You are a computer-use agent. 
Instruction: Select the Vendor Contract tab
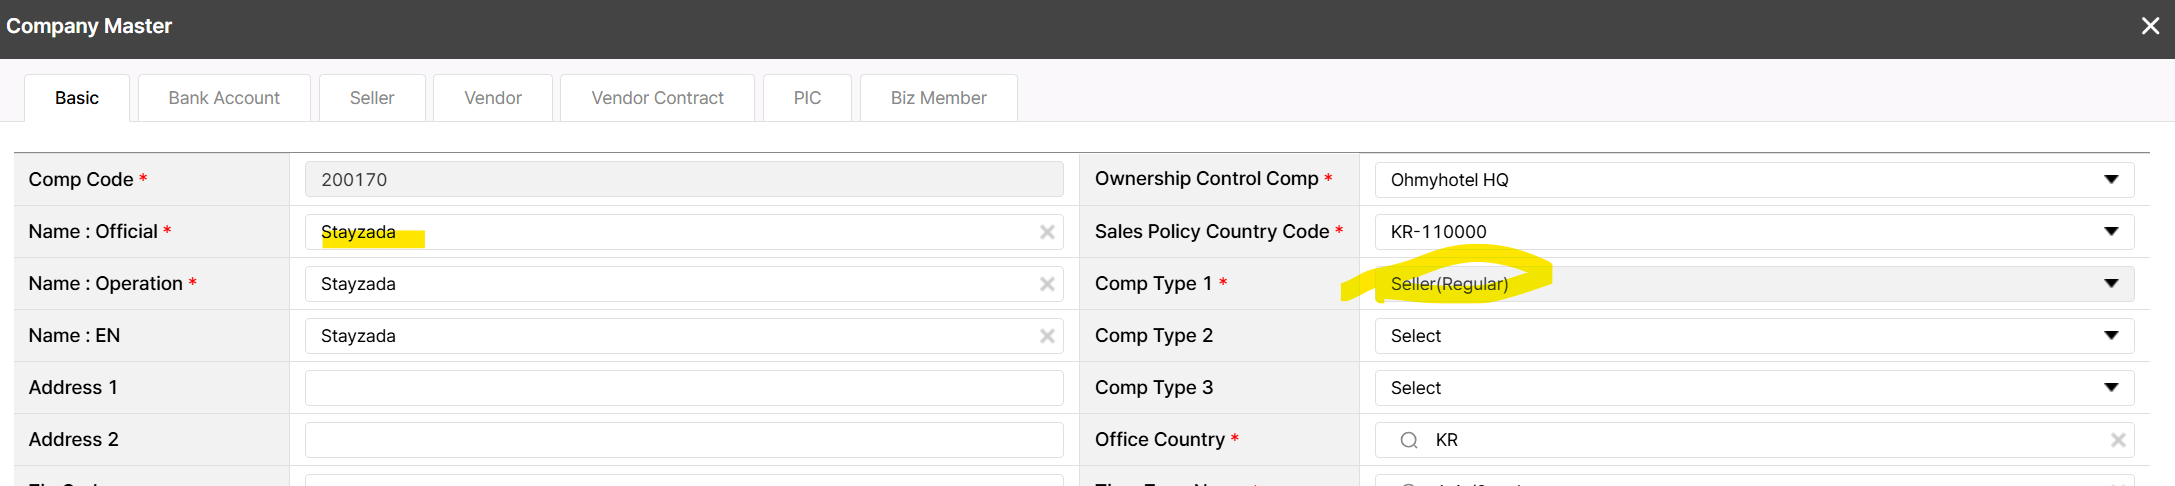click(657, 98)
